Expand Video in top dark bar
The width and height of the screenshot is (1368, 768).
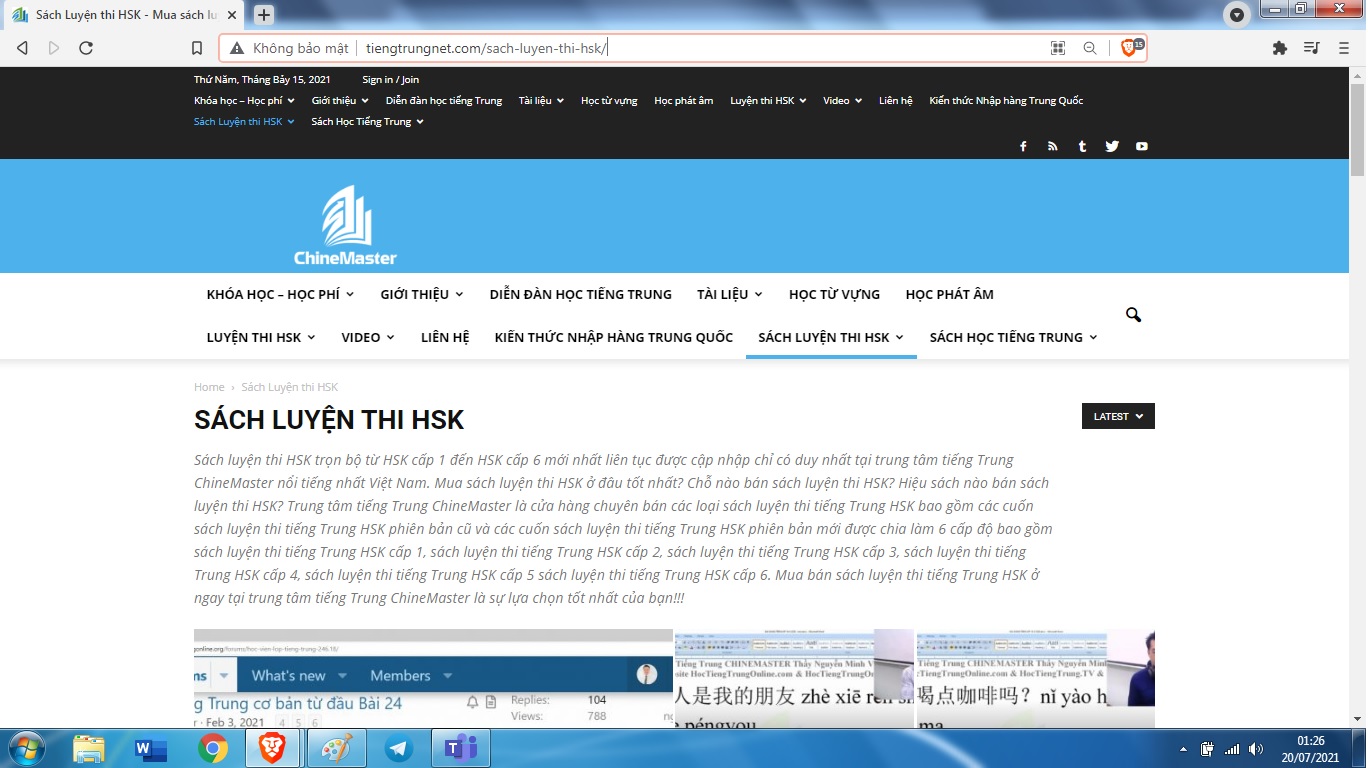[x=842, y=100]
